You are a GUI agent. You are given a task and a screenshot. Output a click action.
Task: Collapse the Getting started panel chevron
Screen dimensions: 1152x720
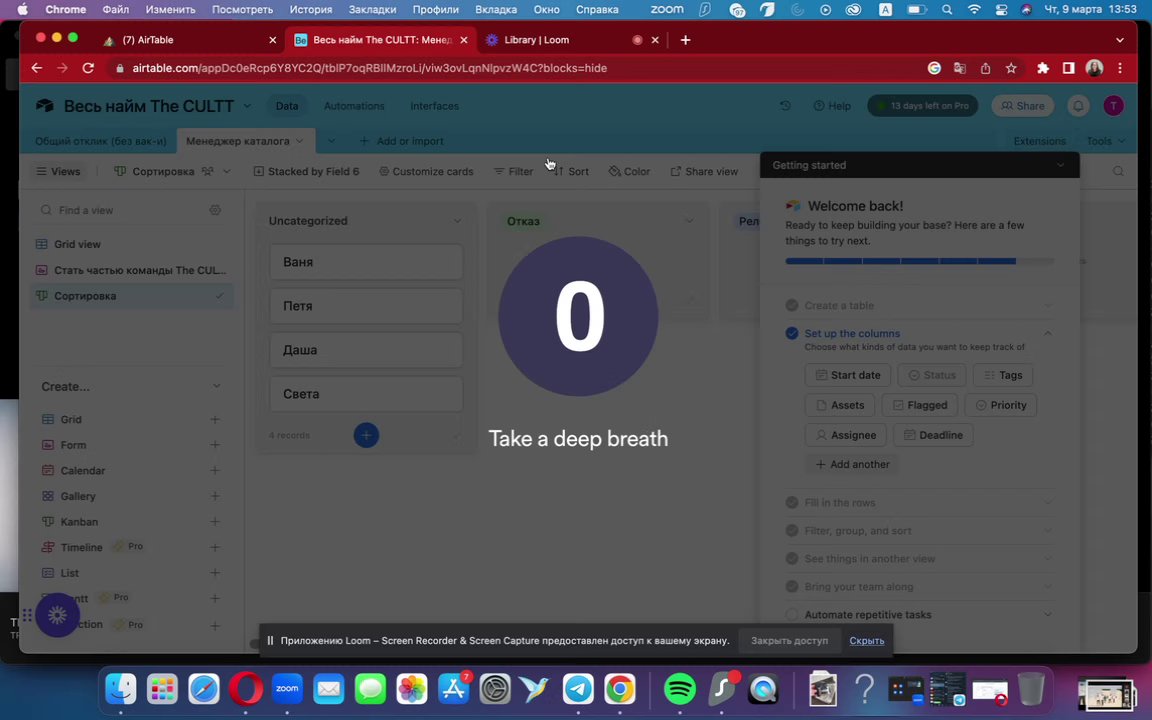[1060, 165]
